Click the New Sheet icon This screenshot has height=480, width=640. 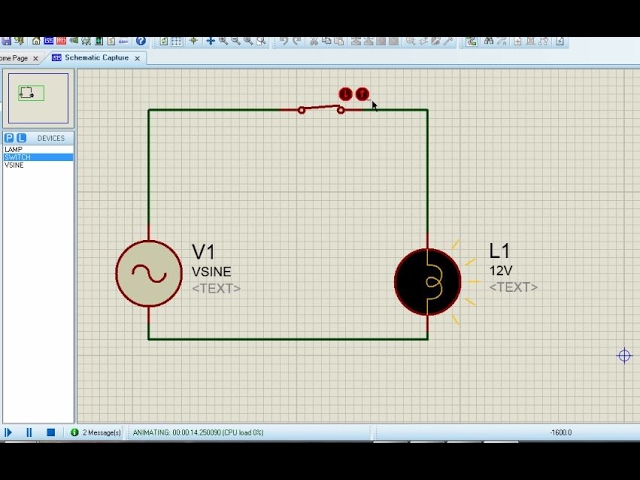[518, 41]
